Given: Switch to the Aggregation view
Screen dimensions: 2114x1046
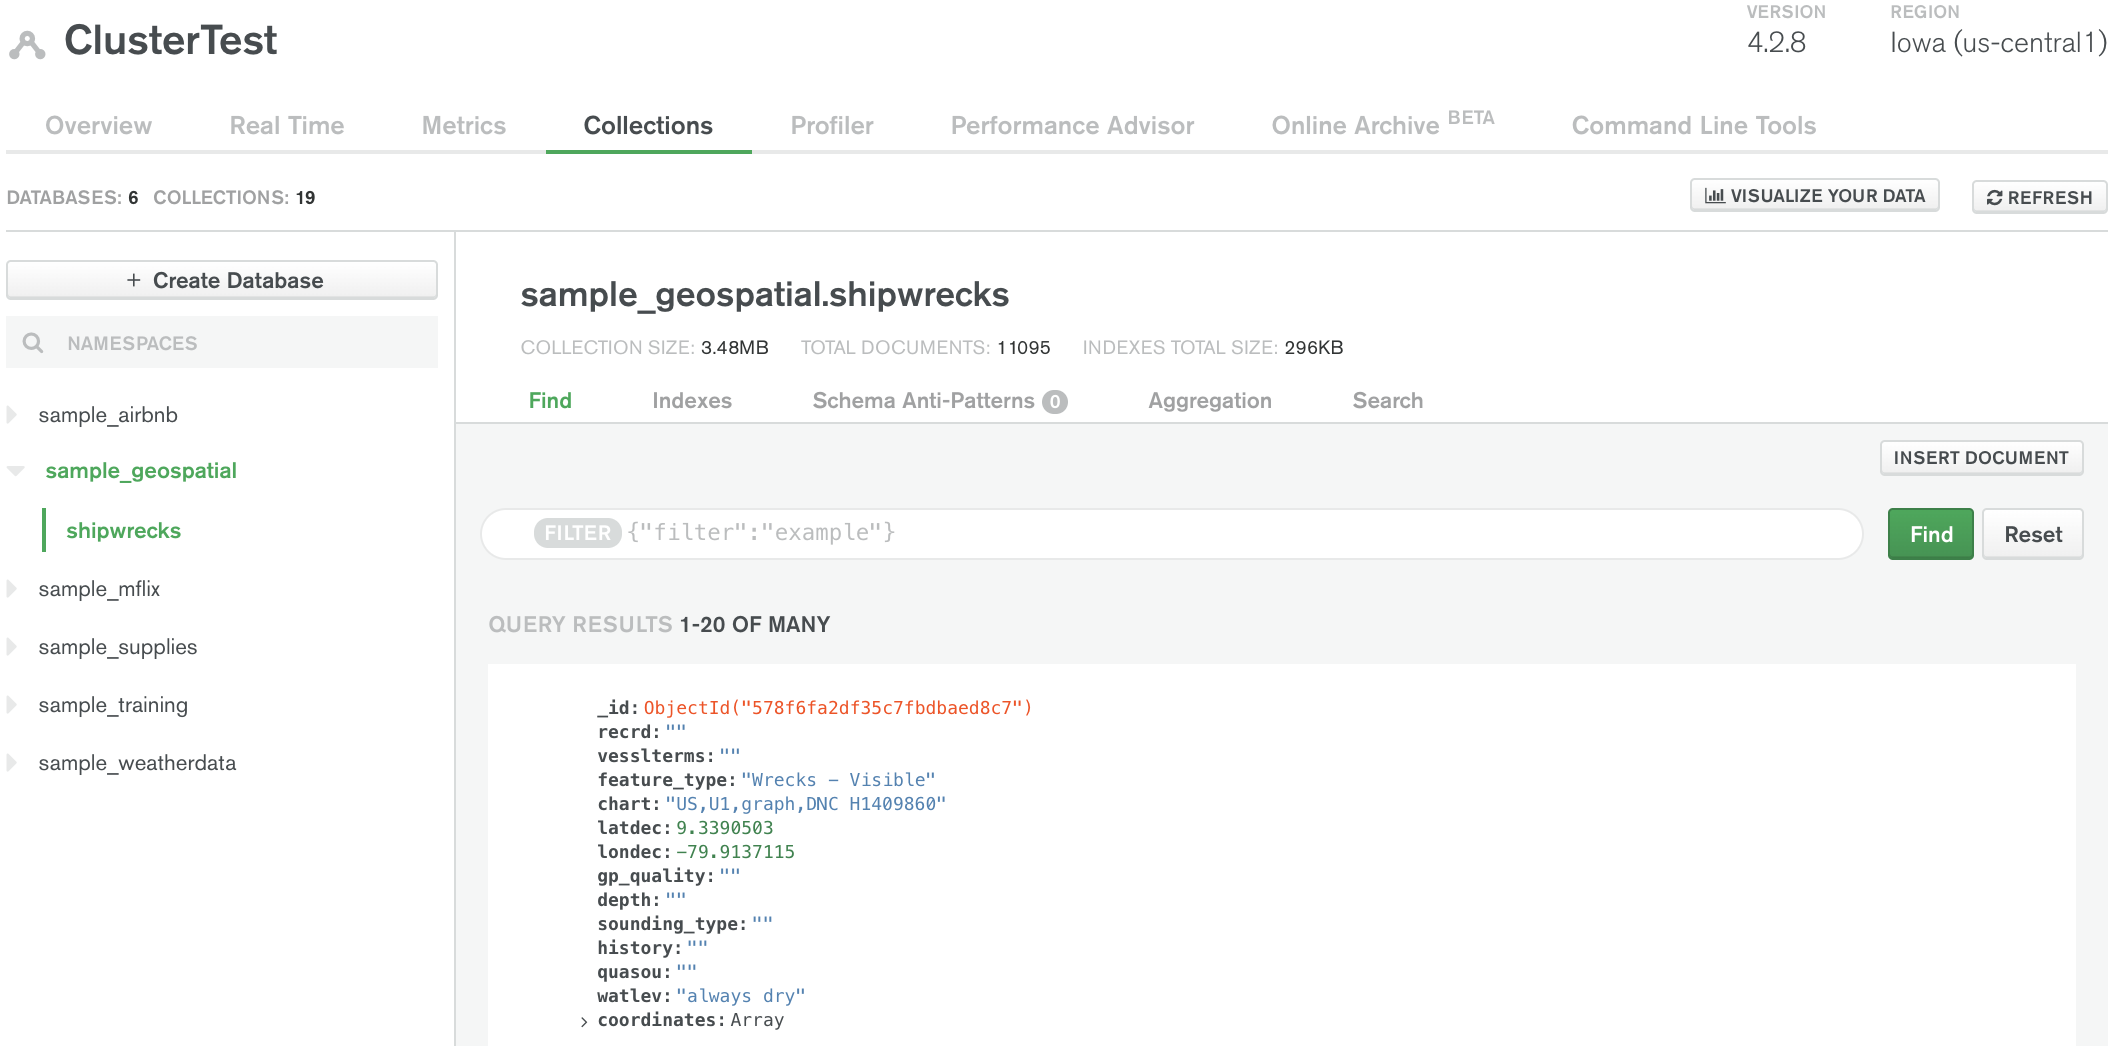Looking at the screenshot, I should 1209,400.
